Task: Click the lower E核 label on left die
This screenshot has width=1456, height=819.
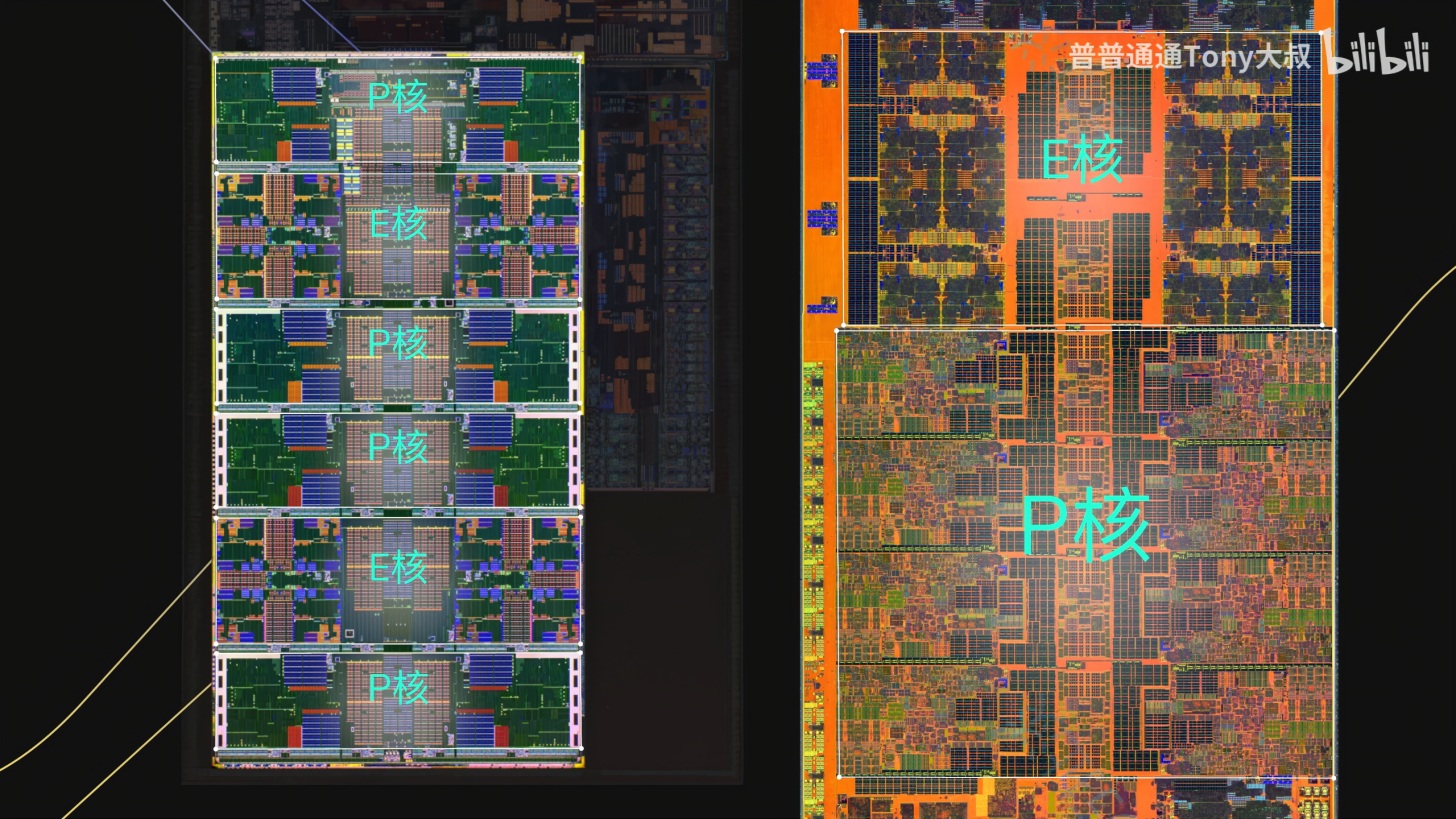Action: click(398, 568)
